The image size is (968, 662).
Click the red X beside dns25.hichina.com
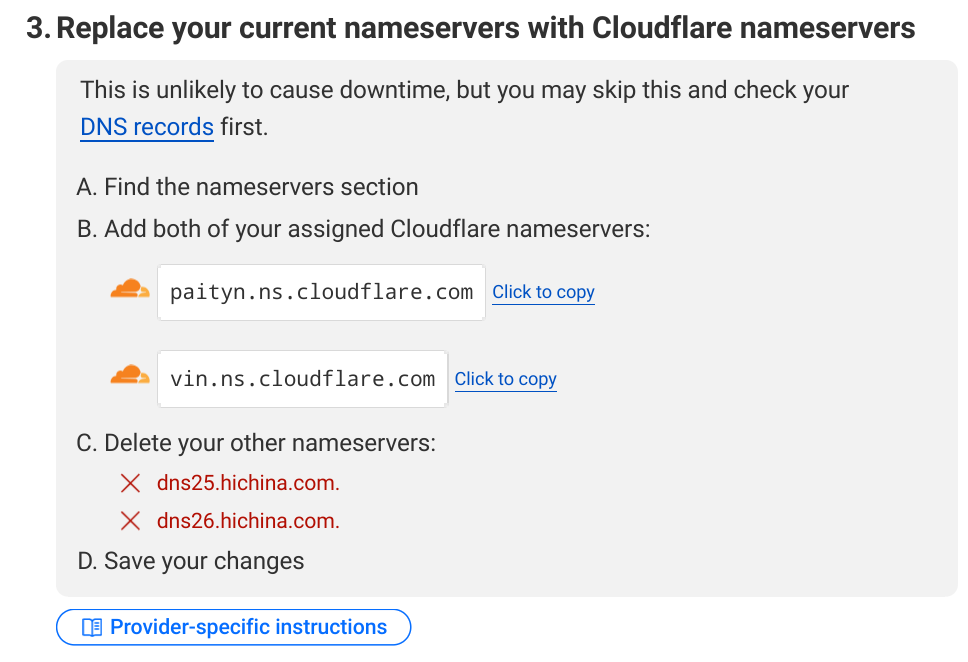[x=130, y=484]
